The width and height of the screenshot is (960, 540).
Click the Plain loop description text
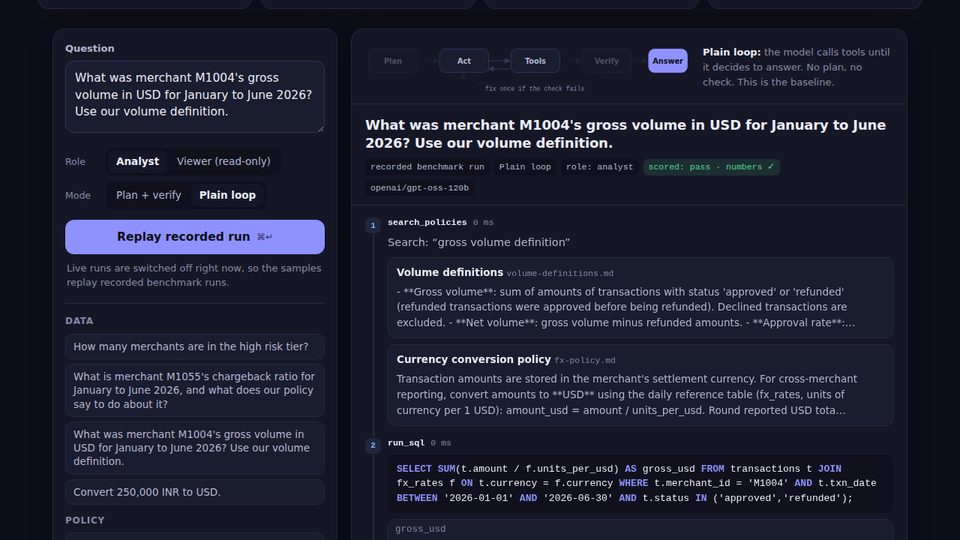(x=797, y=67)
